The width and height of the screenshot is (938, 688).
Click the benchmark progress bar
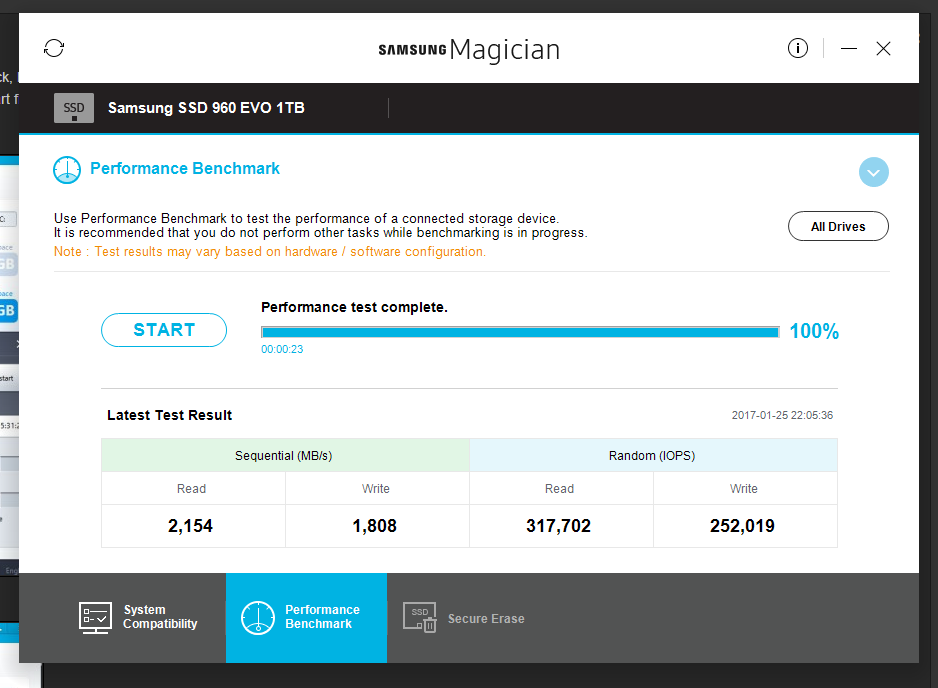click(520, 332)
